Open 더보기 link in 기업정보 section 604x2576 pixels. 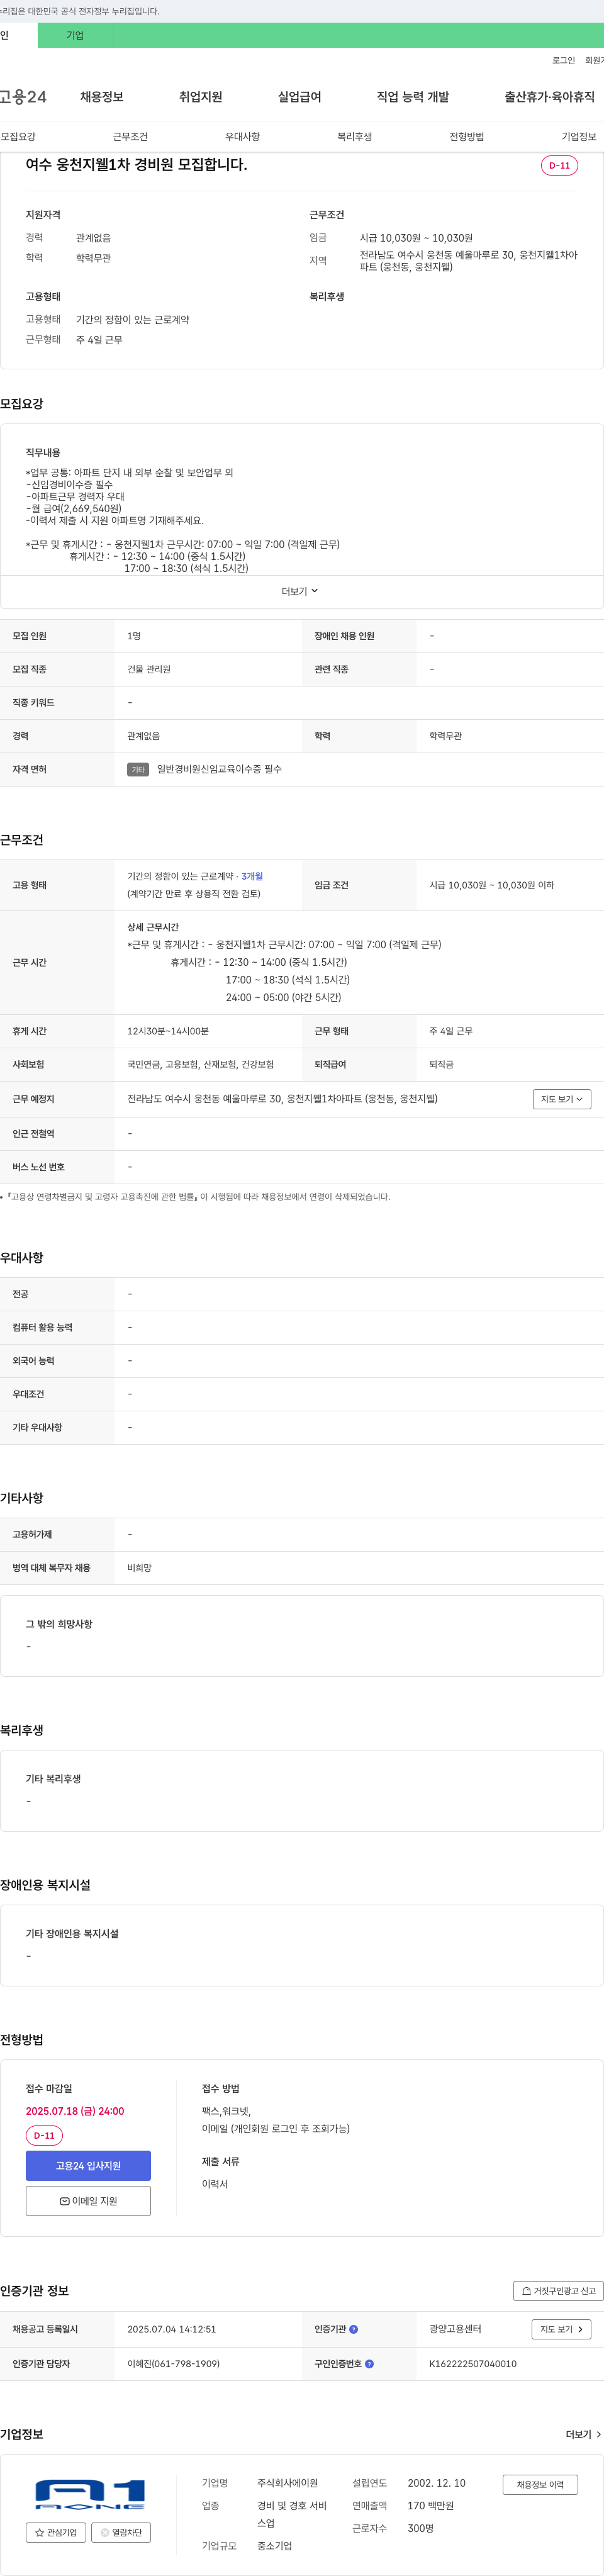click(x=583, y=2434)
